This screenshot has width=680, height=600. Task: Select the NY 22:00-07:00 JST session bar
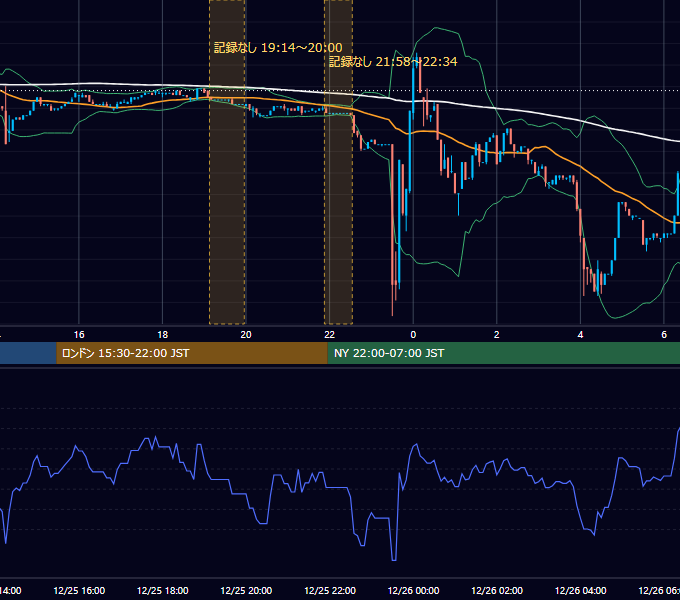[503, 353]
